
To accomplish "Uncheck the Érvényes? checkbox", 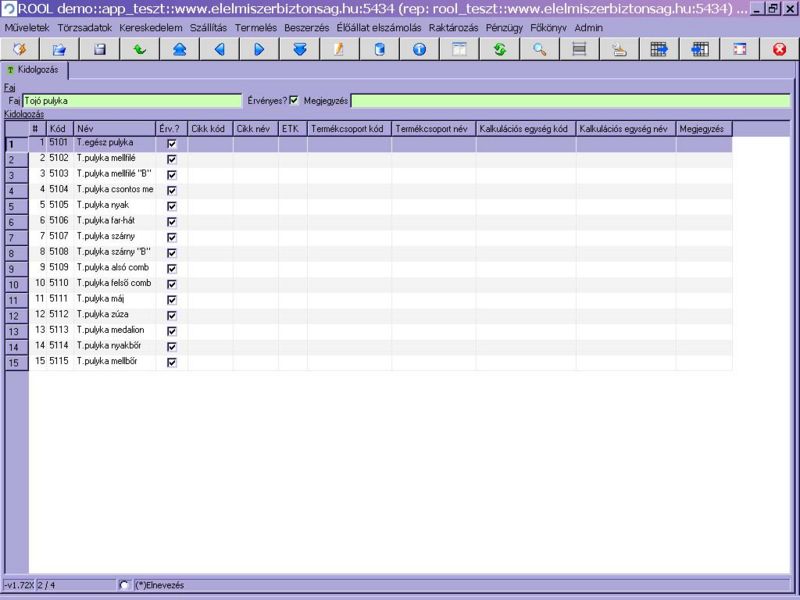I will pos(294,100).
